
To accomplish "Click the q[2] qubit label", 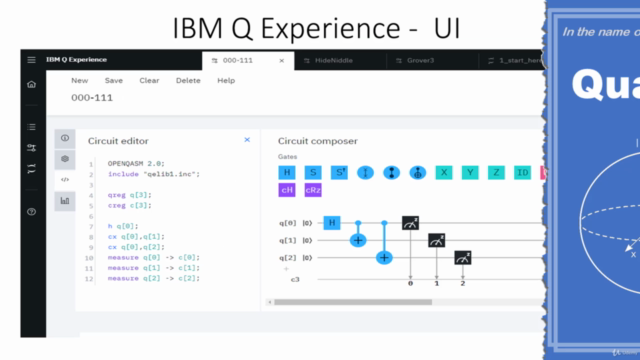I will tap(288, 258).
